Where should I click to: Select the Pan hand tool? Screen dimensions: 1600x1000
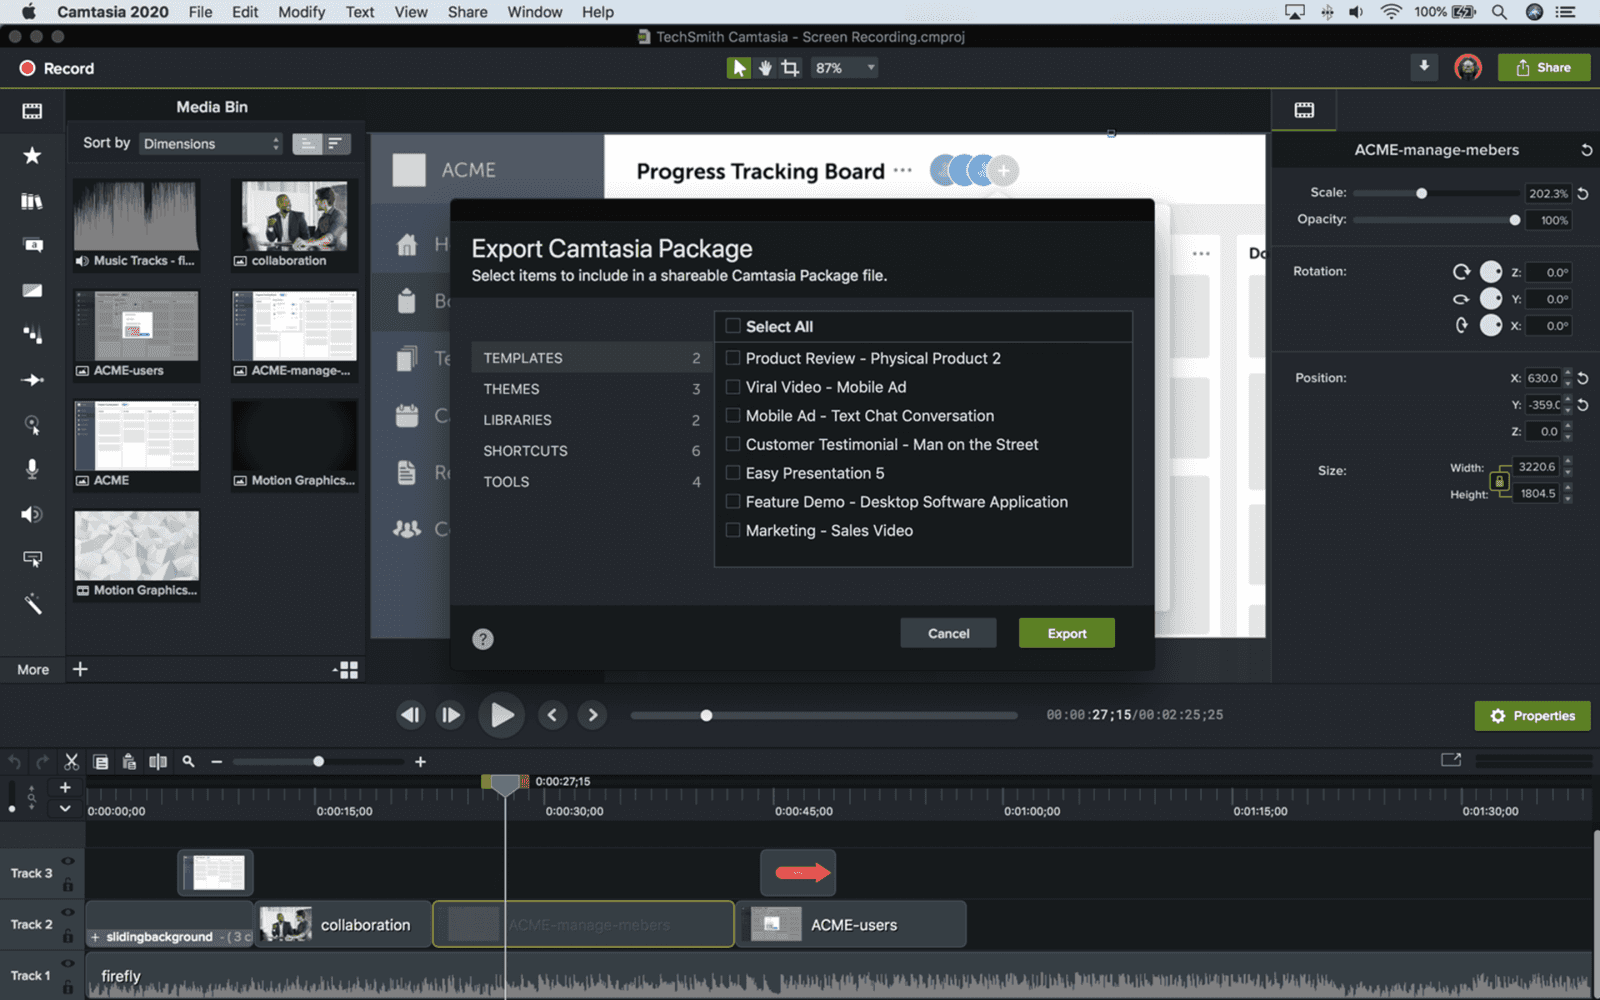[x=765, y=68]
